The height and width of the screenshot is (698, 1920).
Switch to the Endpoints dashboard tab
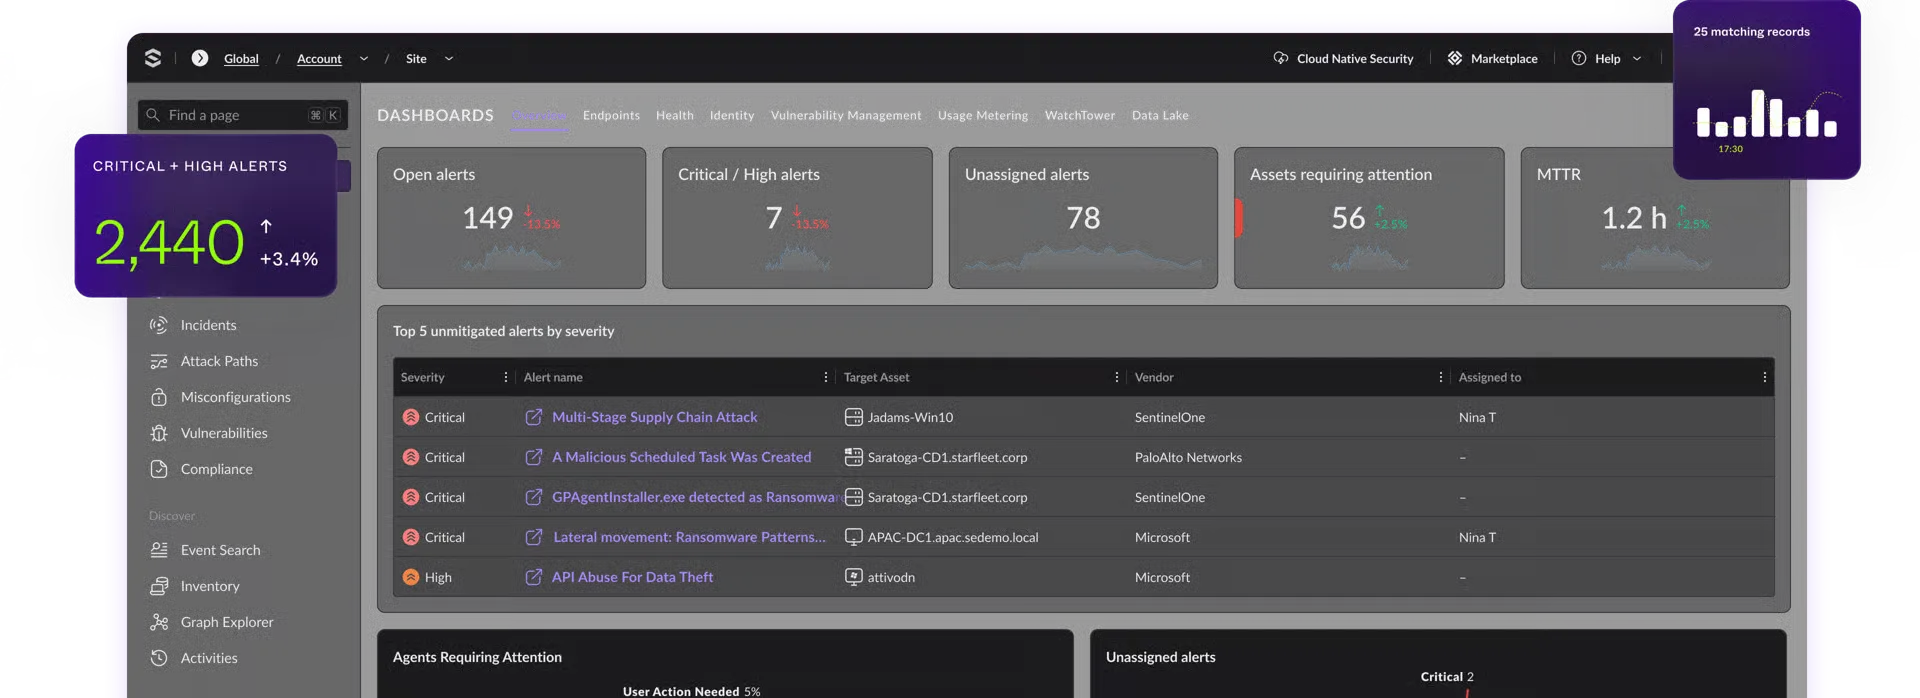click(611, 115)
